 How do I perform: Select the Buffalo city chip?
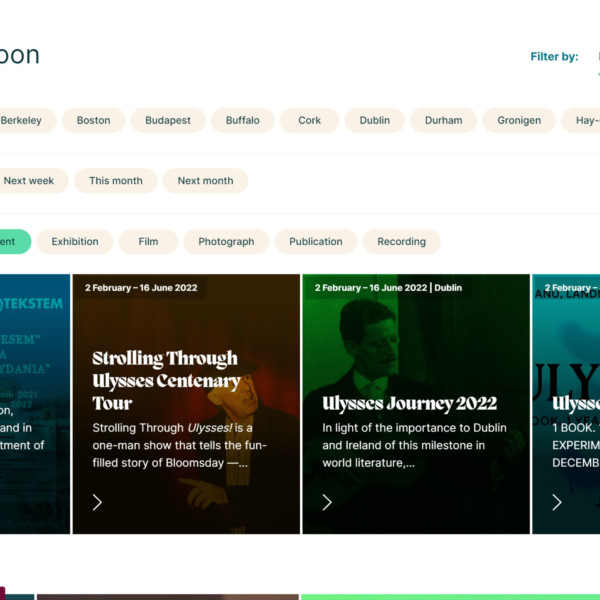point(242,120)
